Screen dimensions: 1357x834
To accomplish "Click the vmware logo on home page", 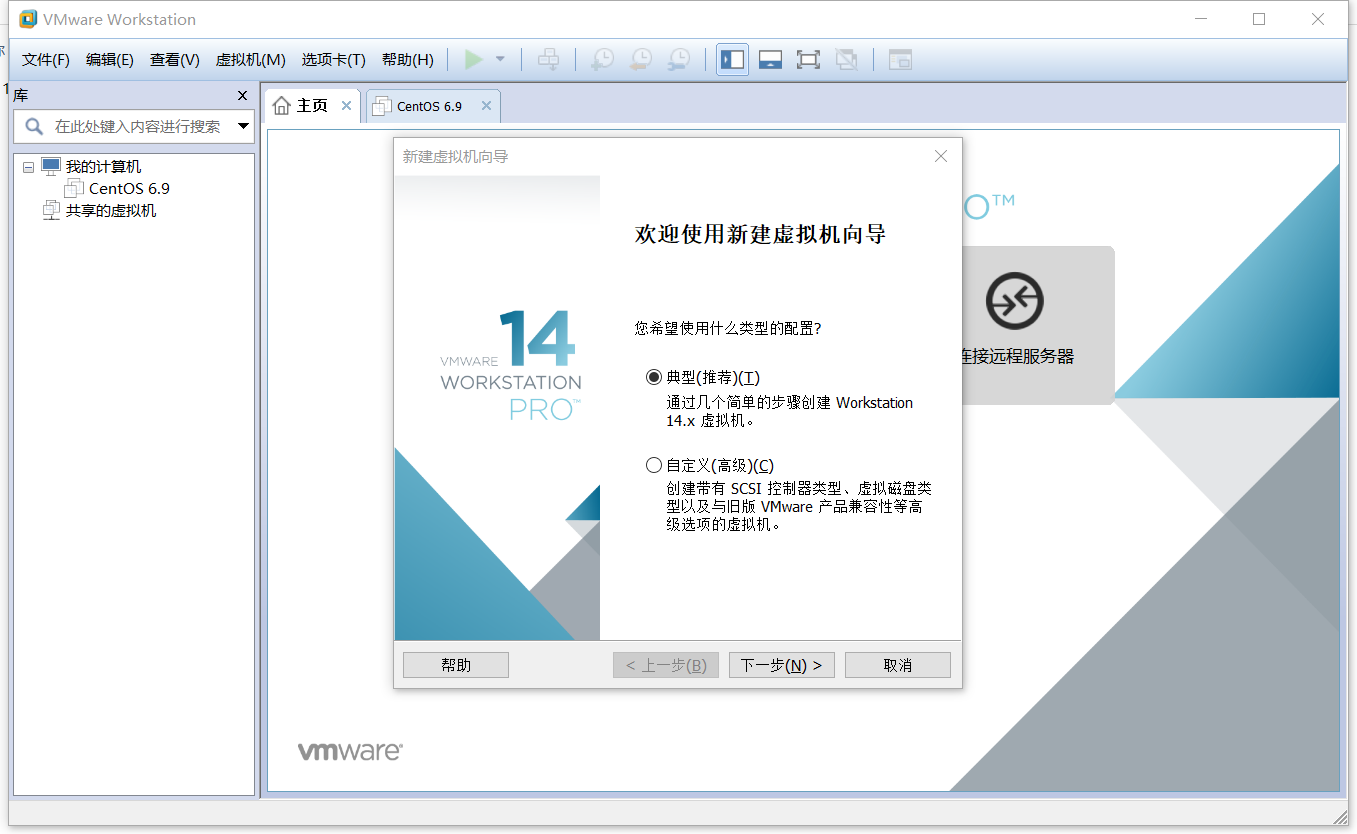I will point(350,751).
